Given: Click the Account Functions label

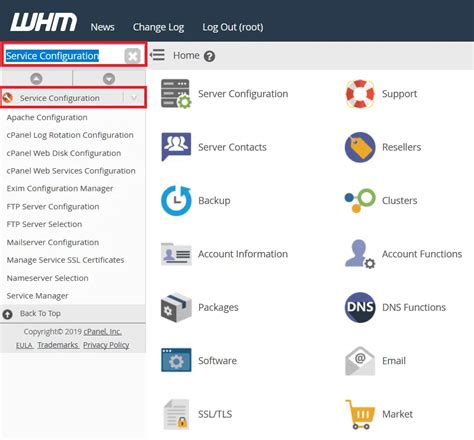Looking at the screenshot, I should click(x=422, y=254).
